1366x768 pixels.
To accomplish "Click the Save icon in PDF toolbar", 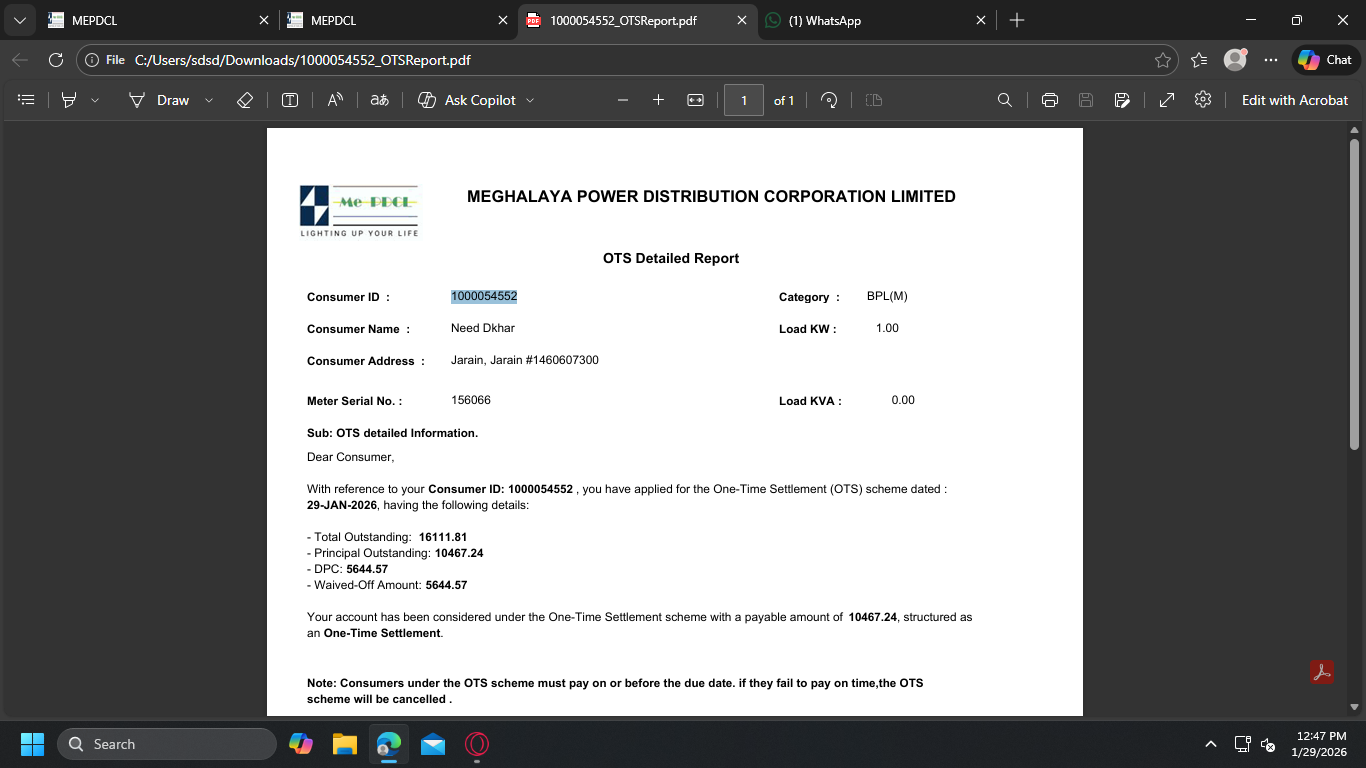I will pyautogui.click(x=1086, y=100).
